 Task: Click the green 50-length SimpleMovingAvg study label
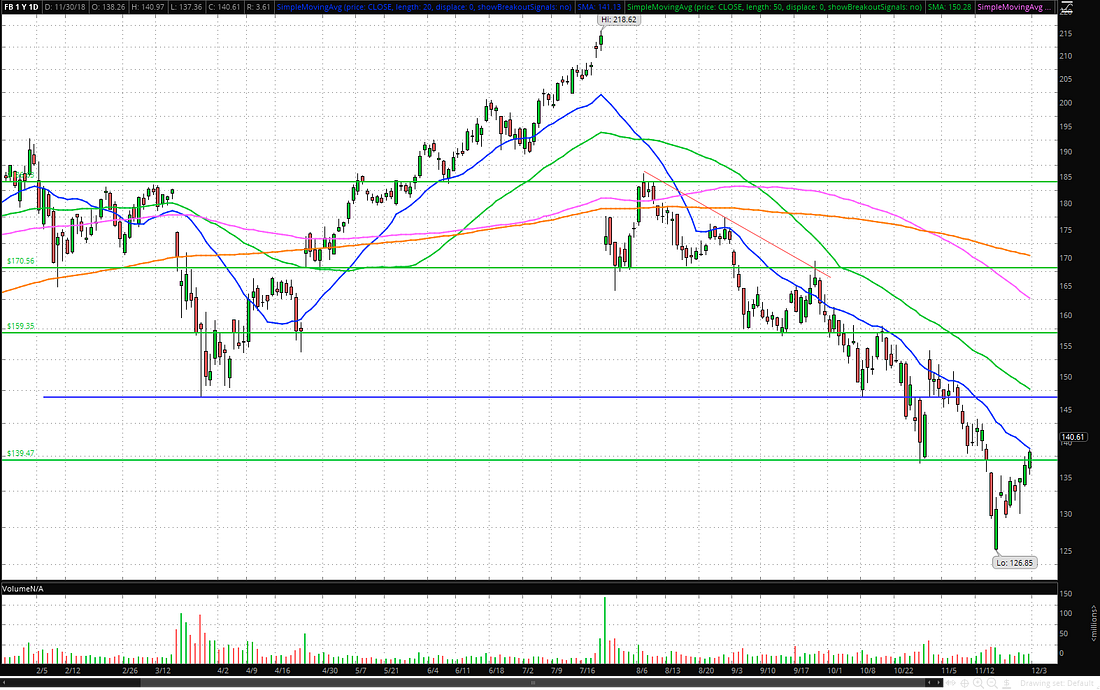point(774,7)
